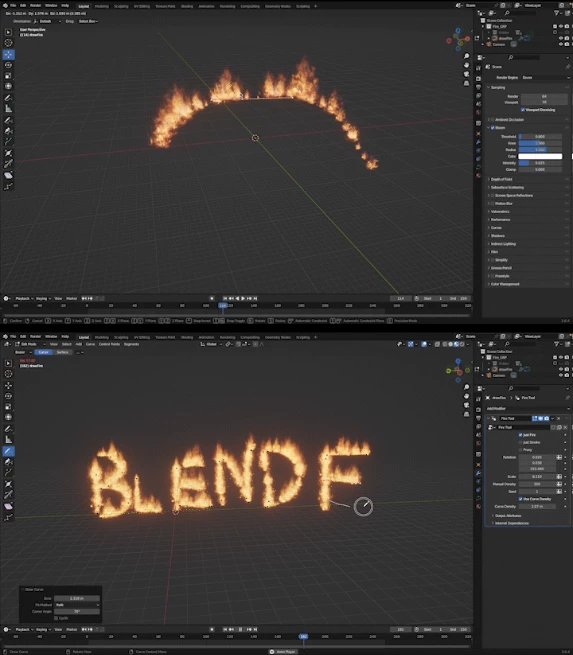Select the Draw curve tool in bottom window
573x655 pixels.
pos(8,451)
